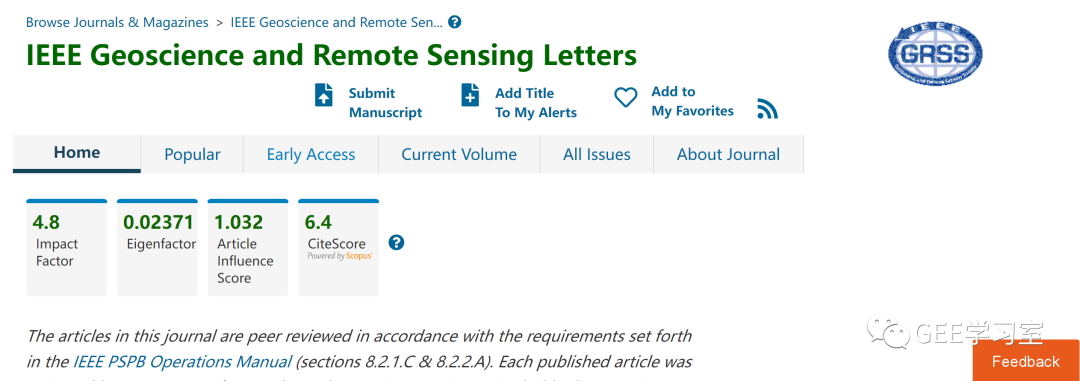This screenshot has height=381, width=1080.
Task: Click the Submit Manuscript upload icon
Action: click(324, 94)
